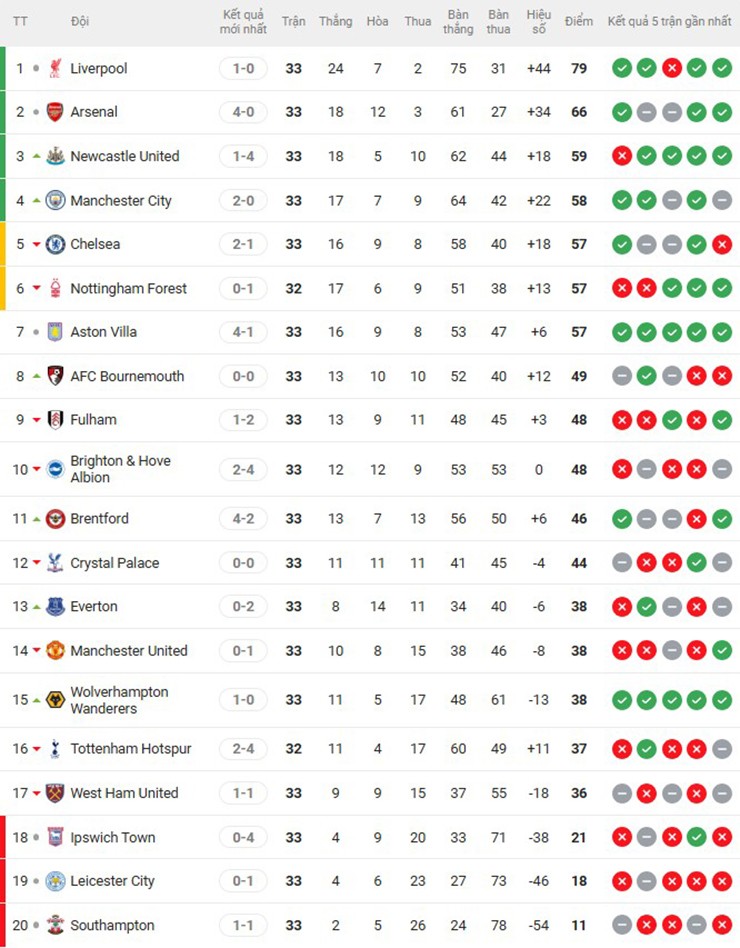Click Manchester United's green win form icon

722,650
